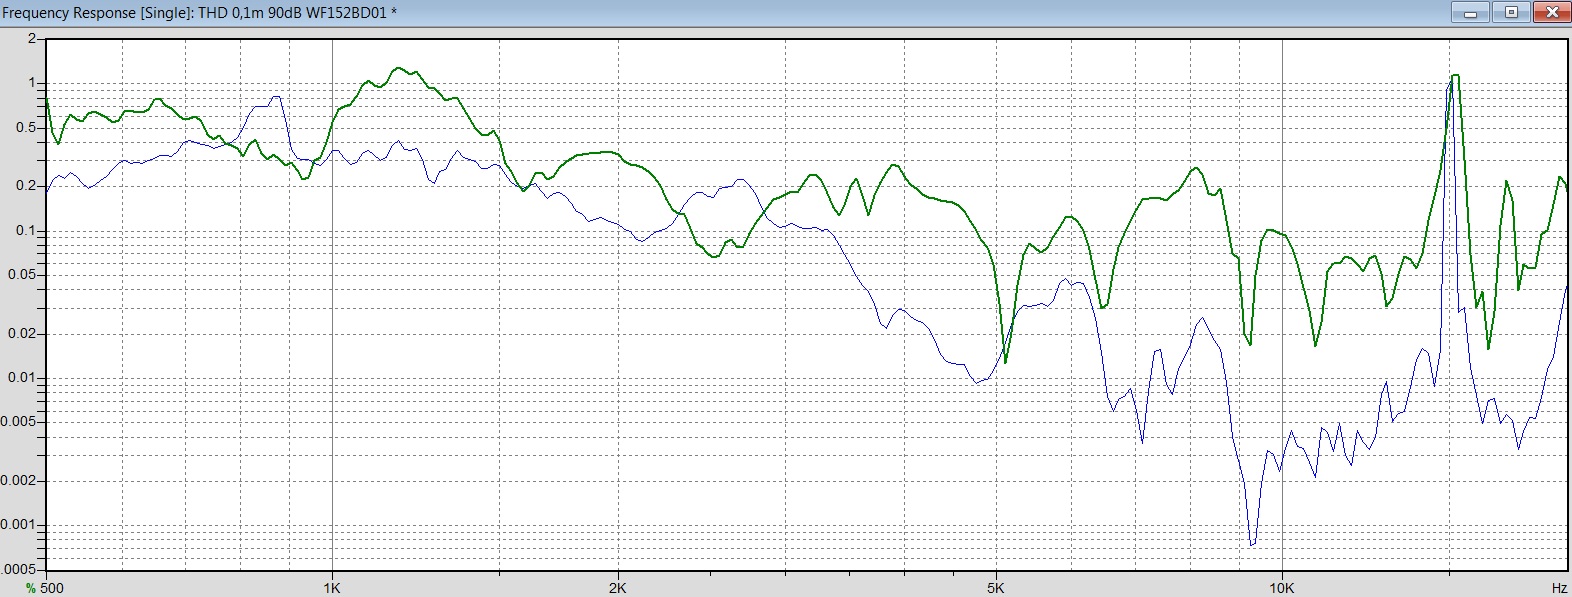Click the 0.2 value on vertical axis
This screenshot has width=1572, height=597.
(x=25, y=186)
